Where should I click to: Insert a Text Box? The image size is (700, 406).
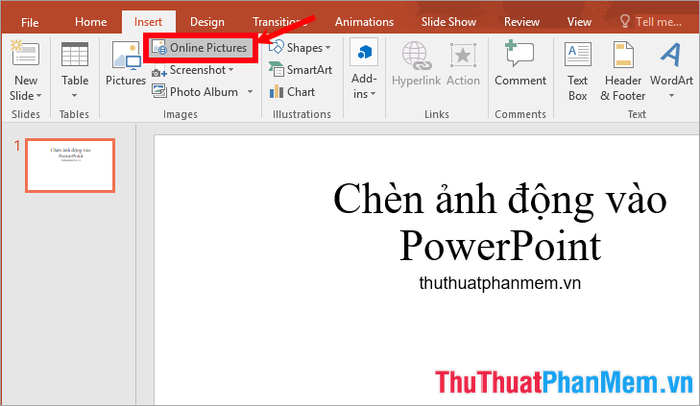(x=578, y=71)
